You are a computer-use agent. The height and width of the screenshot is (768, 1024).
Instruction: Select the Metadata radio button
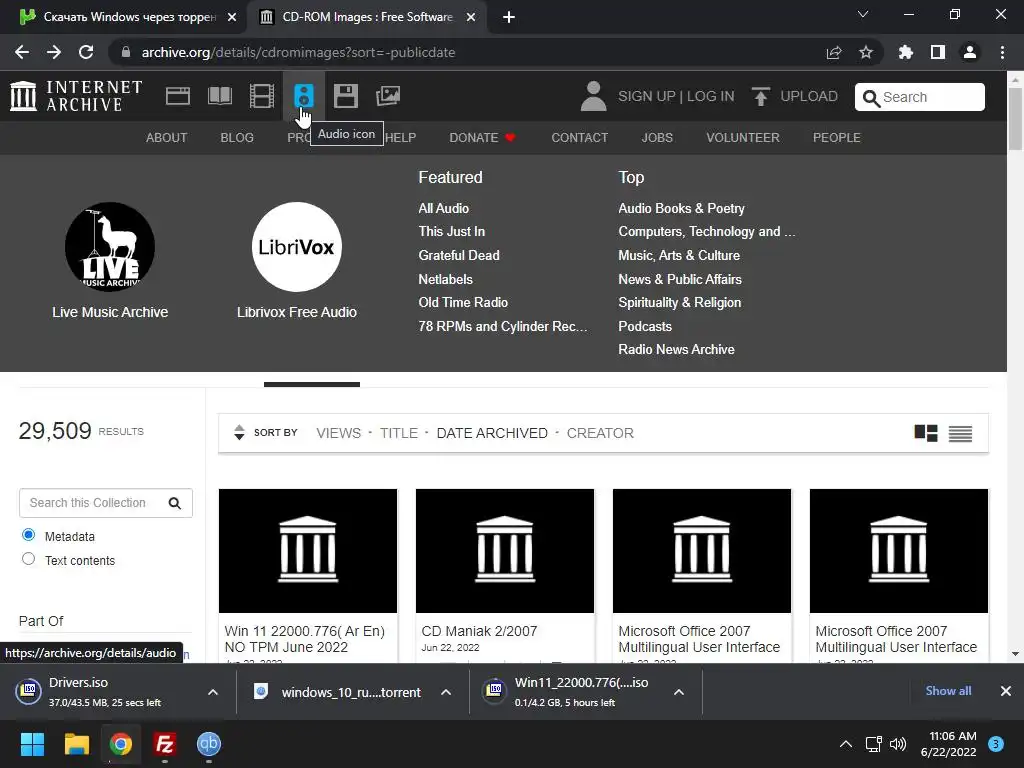coord(29,535)
